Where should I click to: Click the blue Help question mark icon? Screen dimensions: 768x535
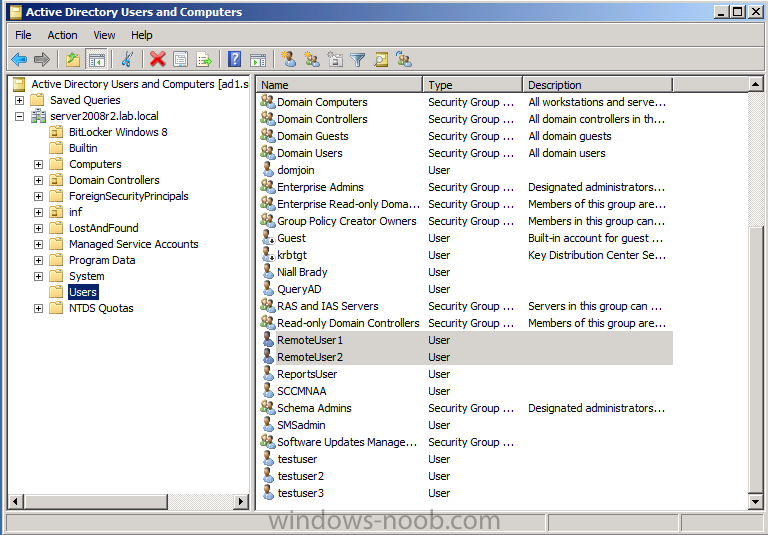click(235, 60)
